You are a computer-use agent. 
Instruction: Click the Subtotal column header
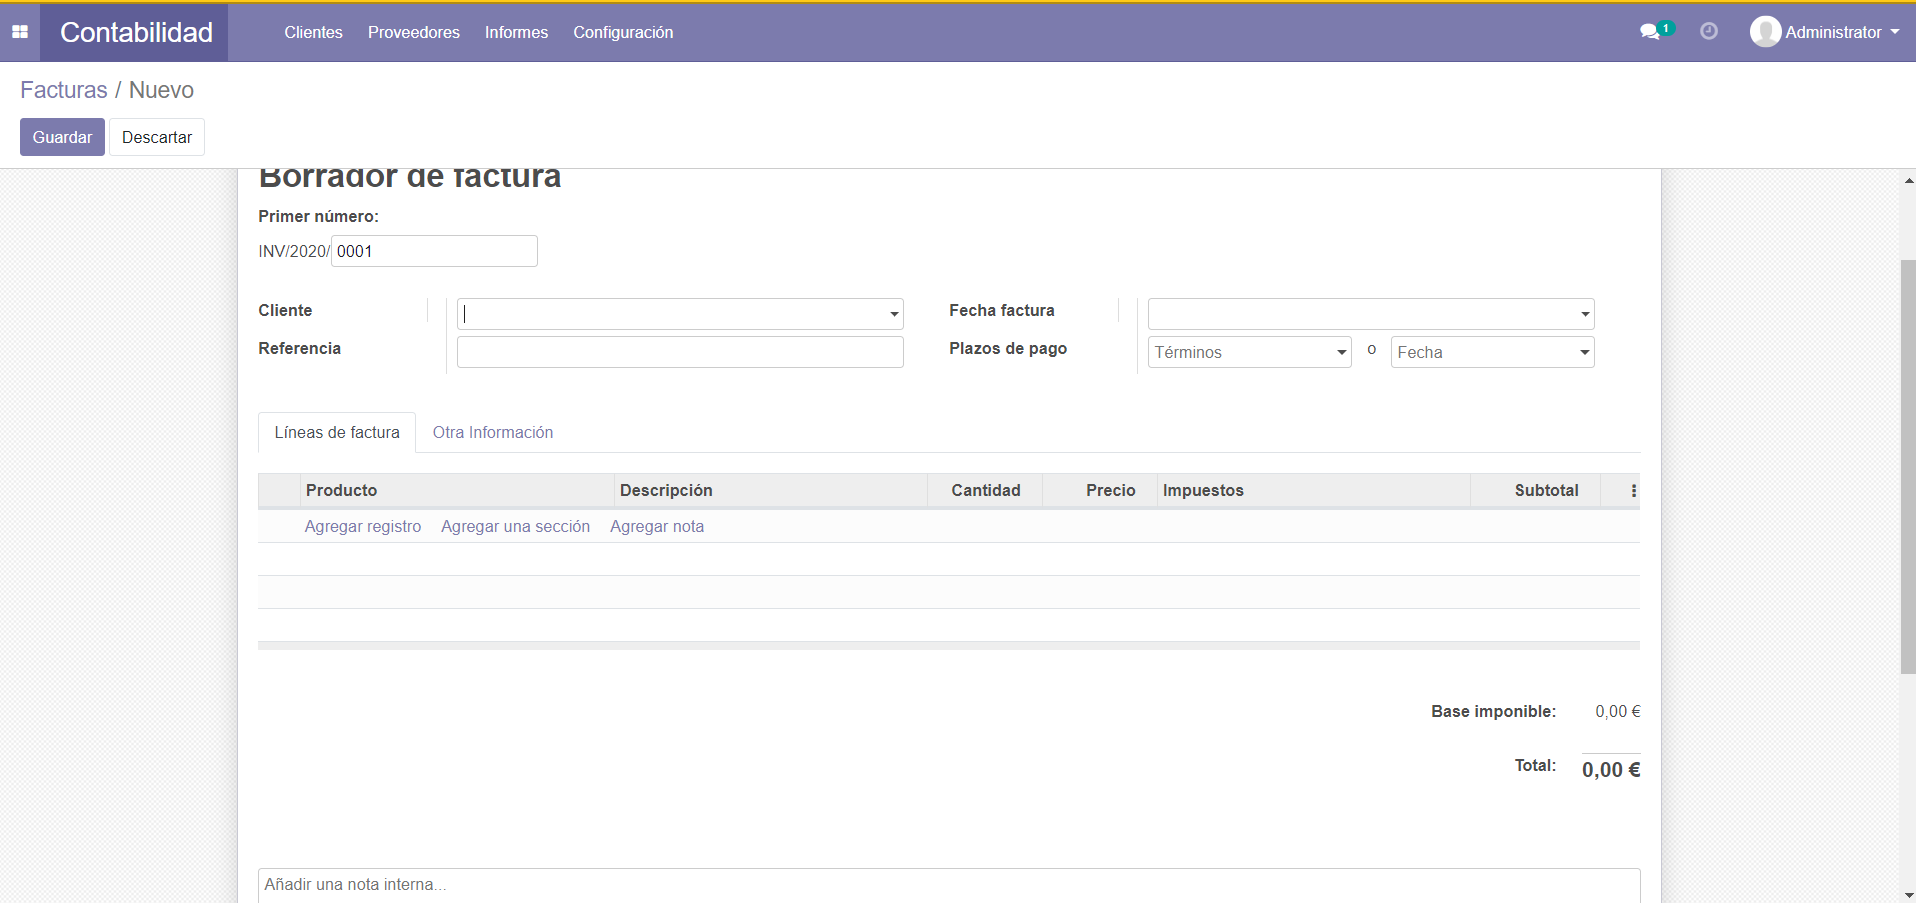(1536, 490)
